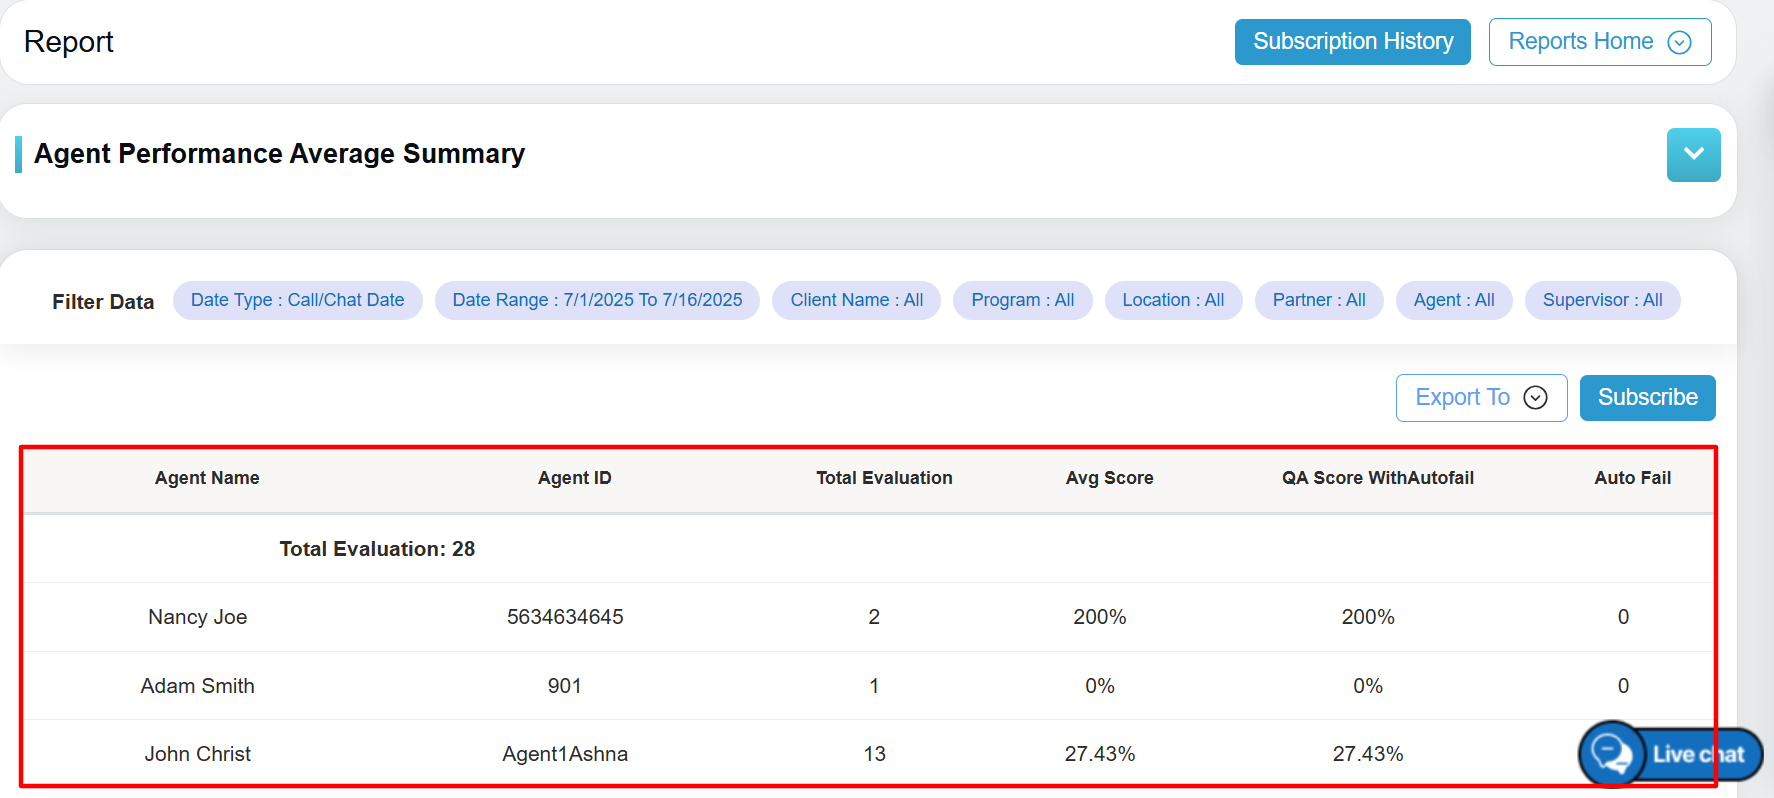Open the Reports Home dropdown
The height and width of the screenshot is (798, 1774).
1599,42
